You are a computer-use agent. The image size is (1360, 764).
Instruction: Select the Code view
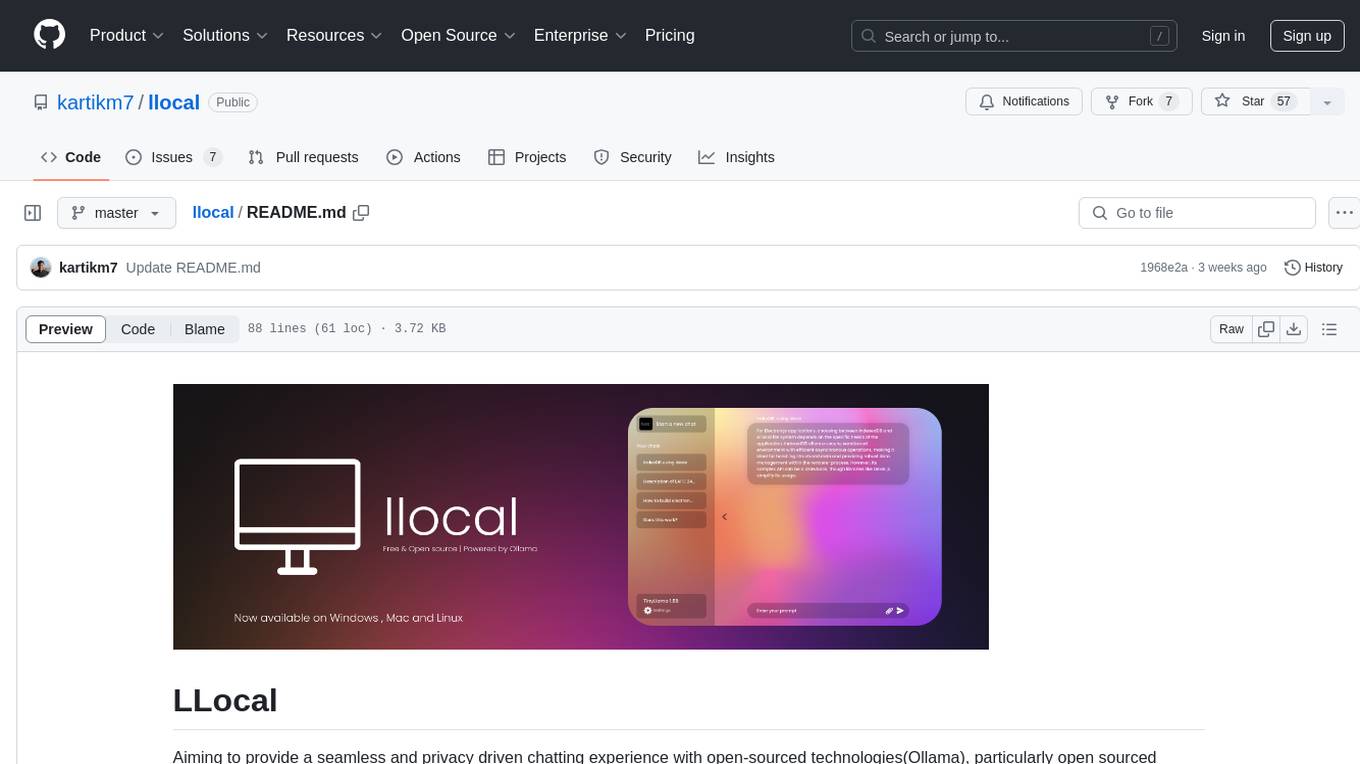pyautogui.click(x=138, y=329)
